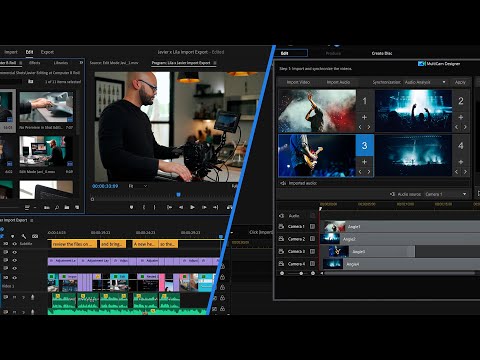Viewport: 480px width, 360px height.
Task: Enable voice-over mic on upper audio track
Action: (x=32, y=297)
